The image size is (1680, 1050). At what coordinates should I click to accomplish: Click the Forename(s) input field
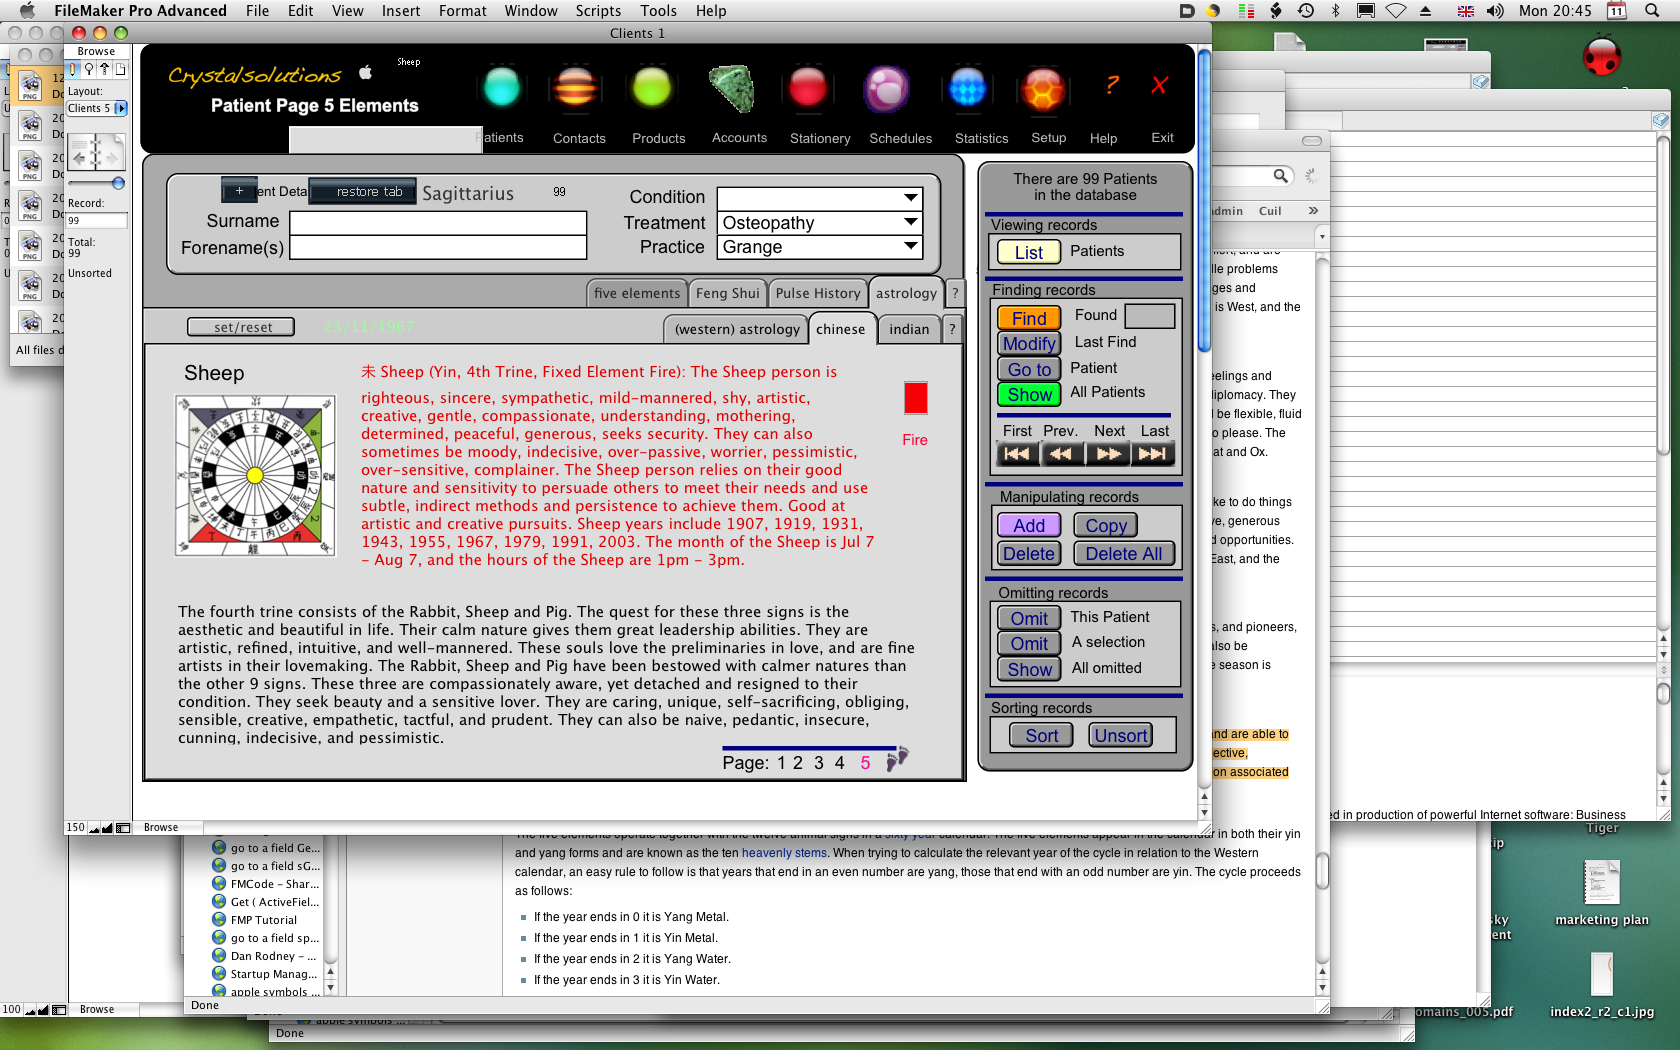click(x=437, y=247)
